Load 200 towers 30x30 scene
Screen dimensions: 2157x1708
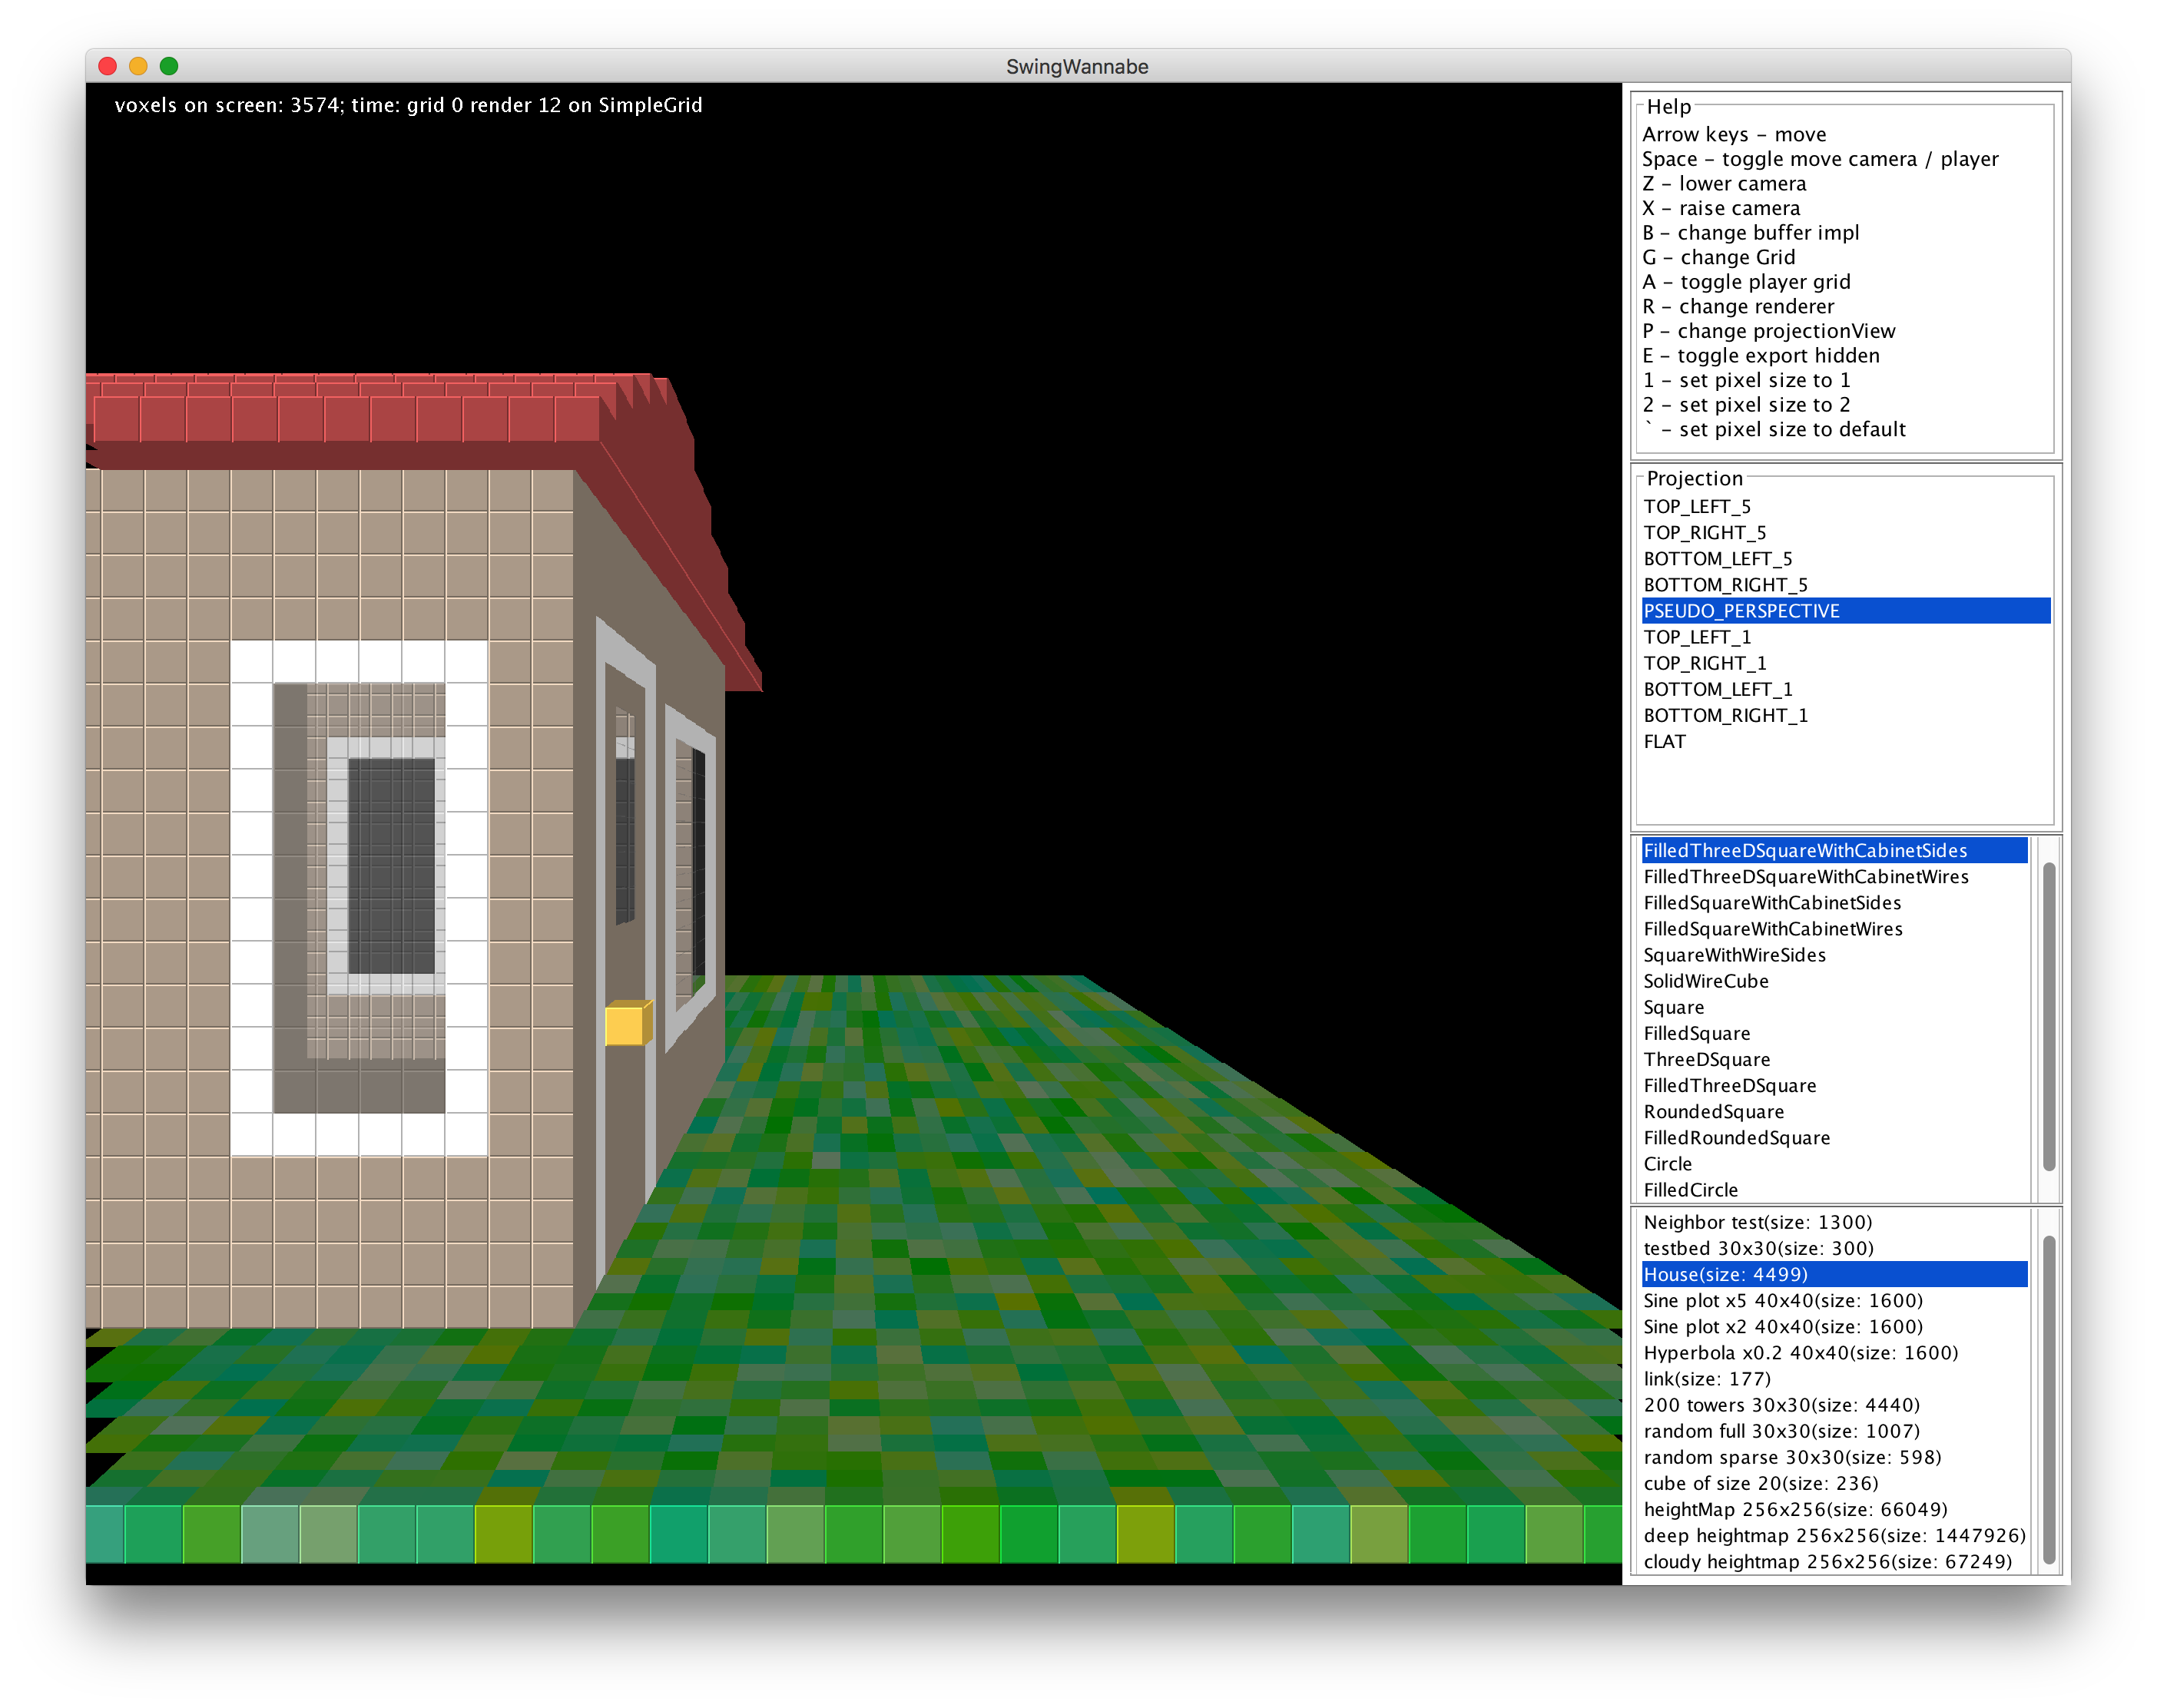click(x=1834, y=1403)
